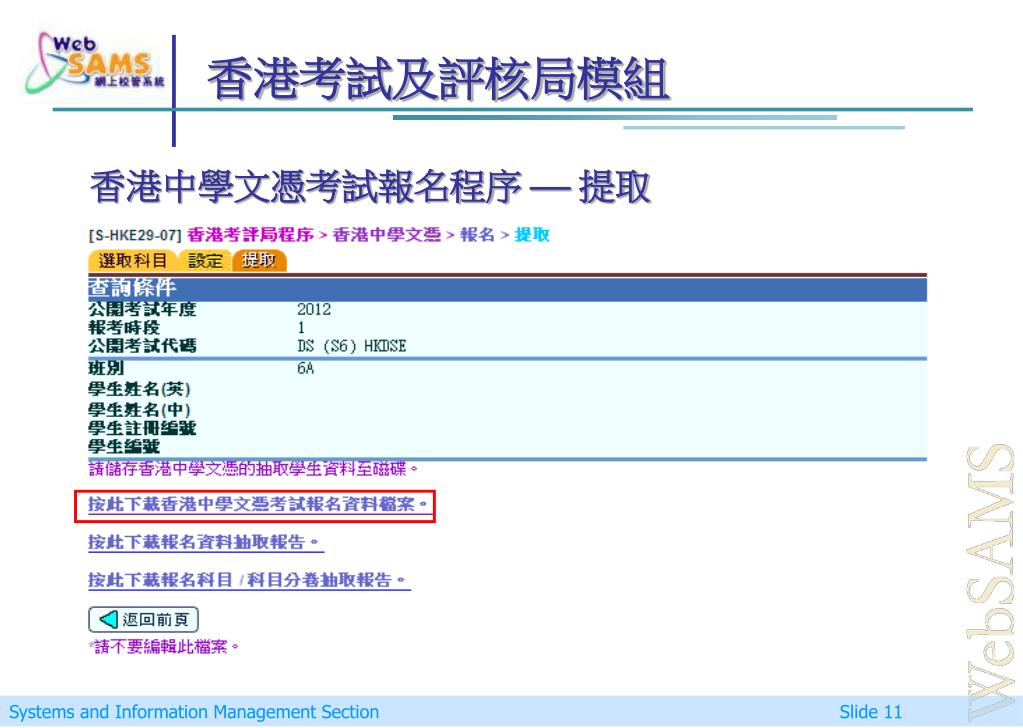Click the 學生姓名(中) label
Viewport: 1023px width, 728px height.
(140, 410)
